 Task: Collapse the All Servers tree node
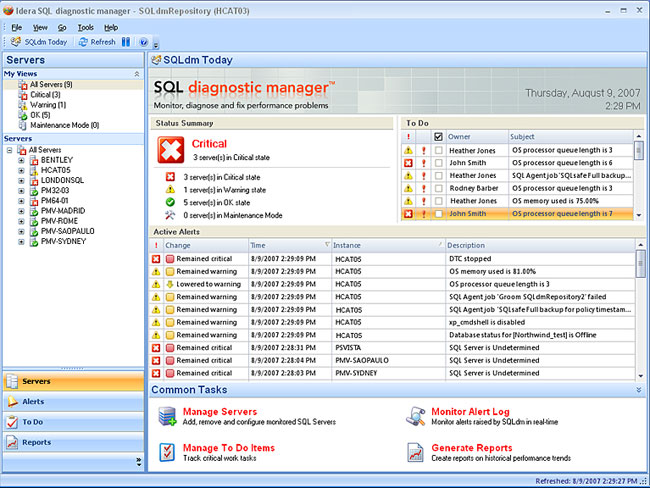tap(10, 150)
